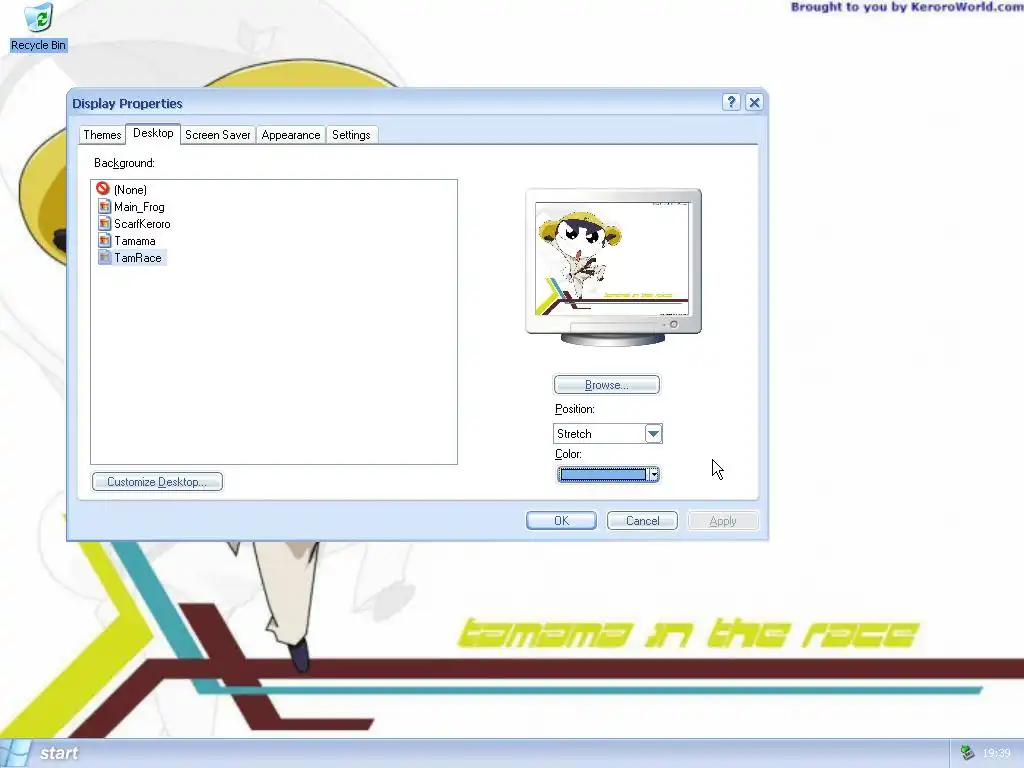Viewport: 1024px width, 768px height.
Task: Click the Apply button
Action: click(x=723, y=520)
